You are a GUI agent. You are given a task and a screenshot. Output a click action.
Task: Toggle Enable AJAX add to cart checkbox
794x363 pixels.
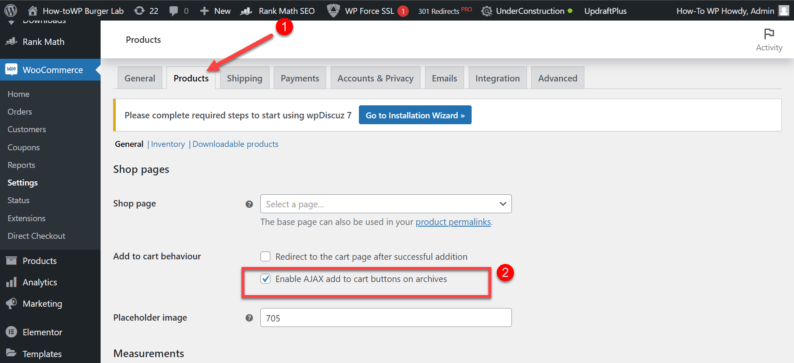pyautogui.click(x=265, y=279)
